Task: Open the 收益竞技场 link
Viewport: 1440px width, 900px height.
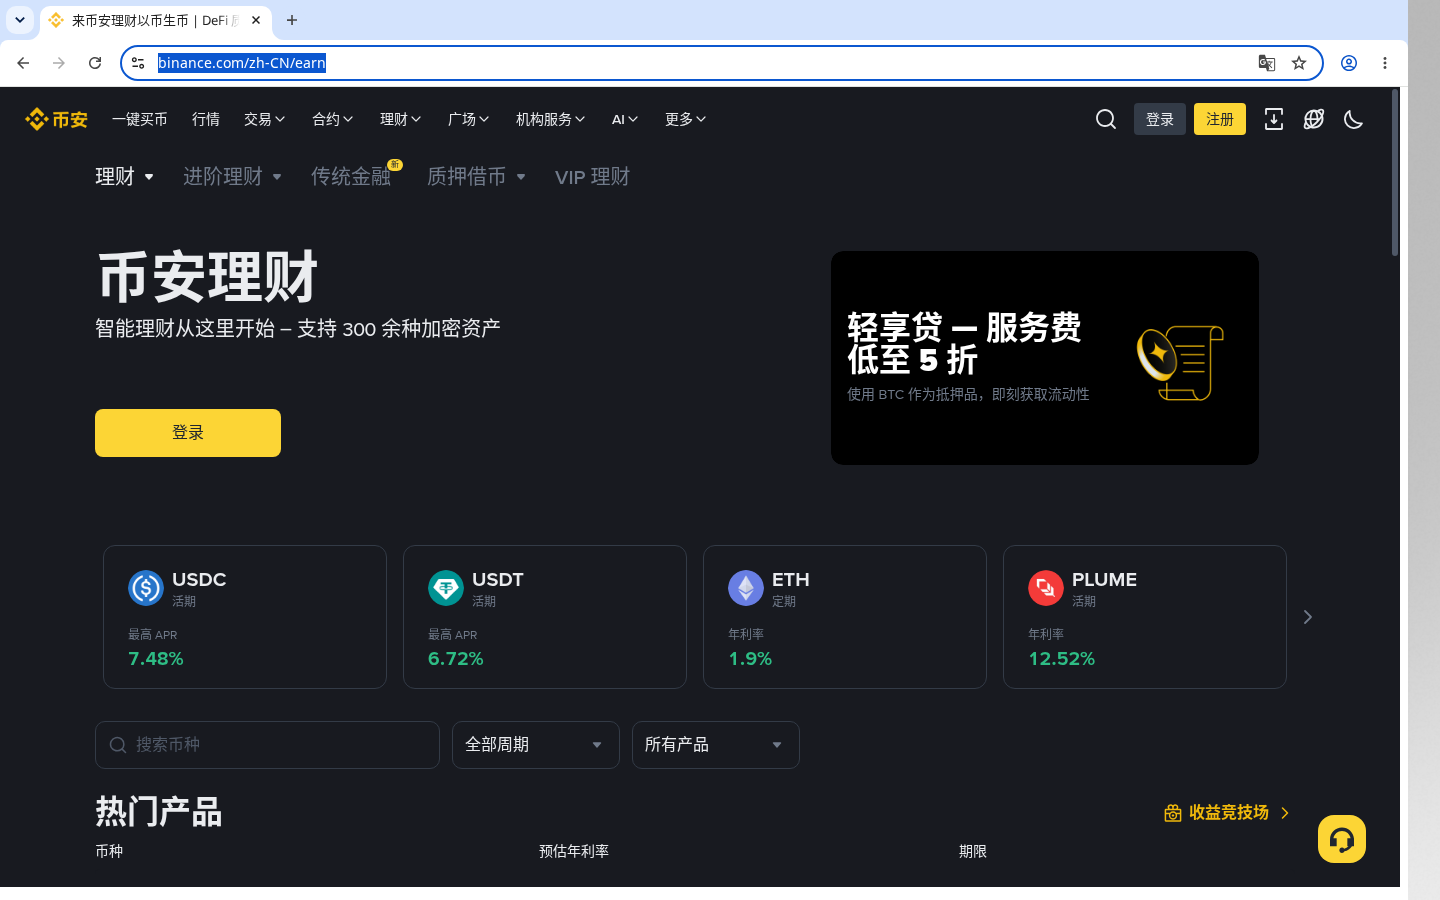Action: click(x=1229, y=813)
